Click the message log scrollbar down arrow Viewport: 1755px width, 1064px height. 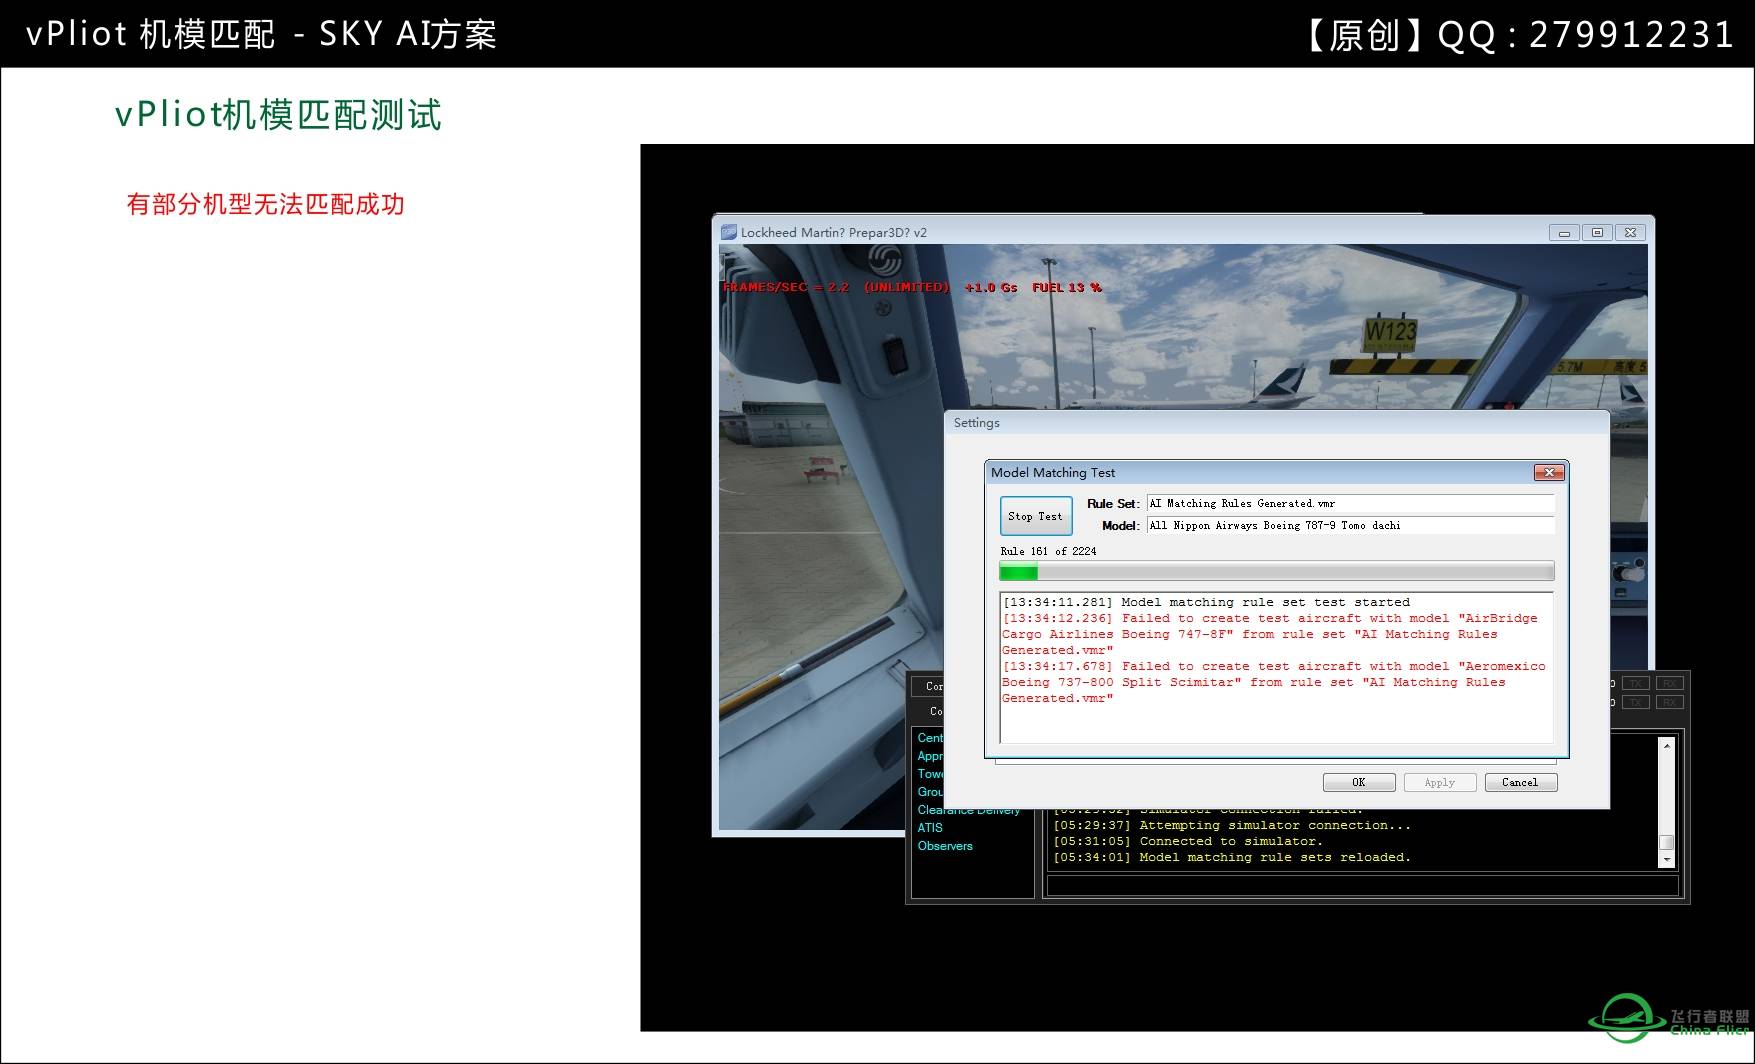coord(1666,860)
